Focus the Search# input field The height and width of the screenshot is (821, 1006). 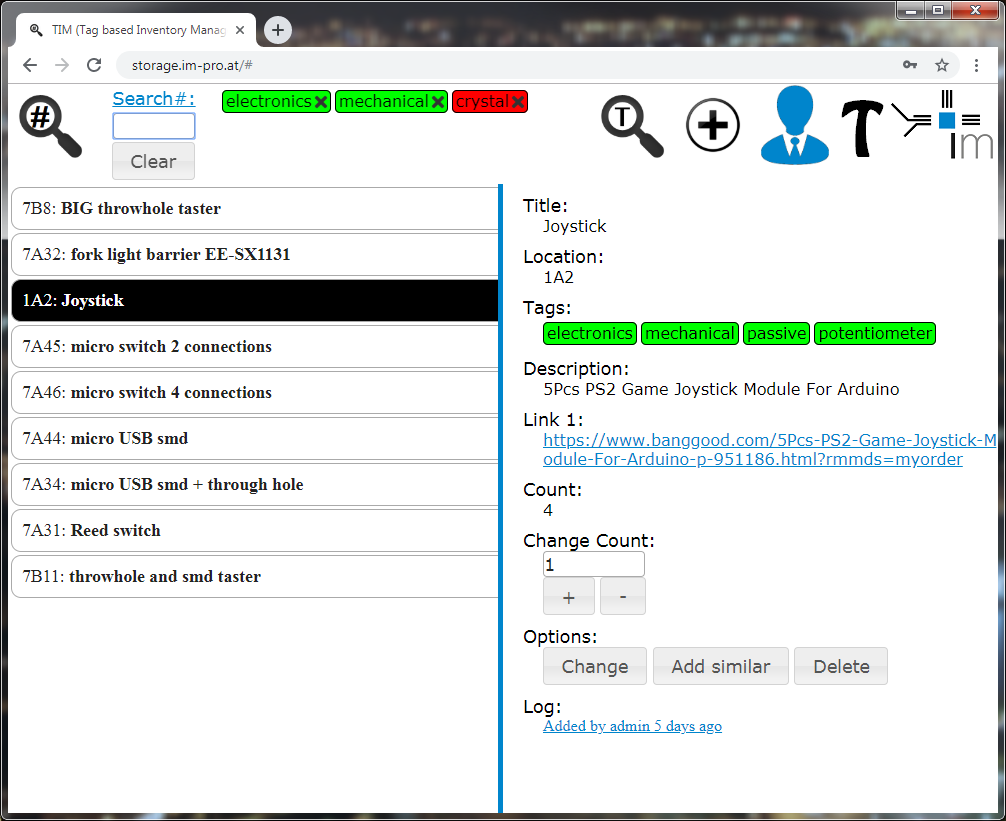click(153, 126)
